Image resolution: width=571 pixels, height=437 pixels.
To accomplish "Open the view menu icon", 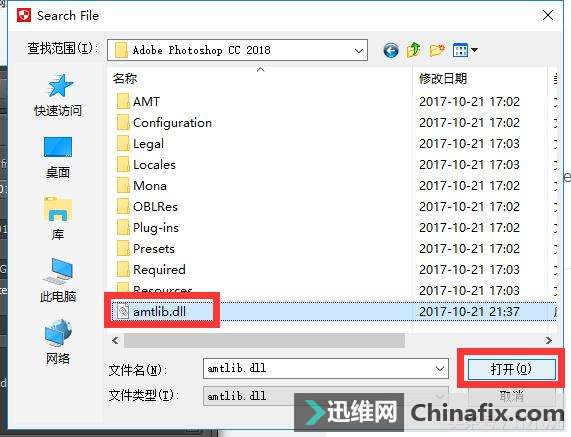I will (x=465, y=50).
